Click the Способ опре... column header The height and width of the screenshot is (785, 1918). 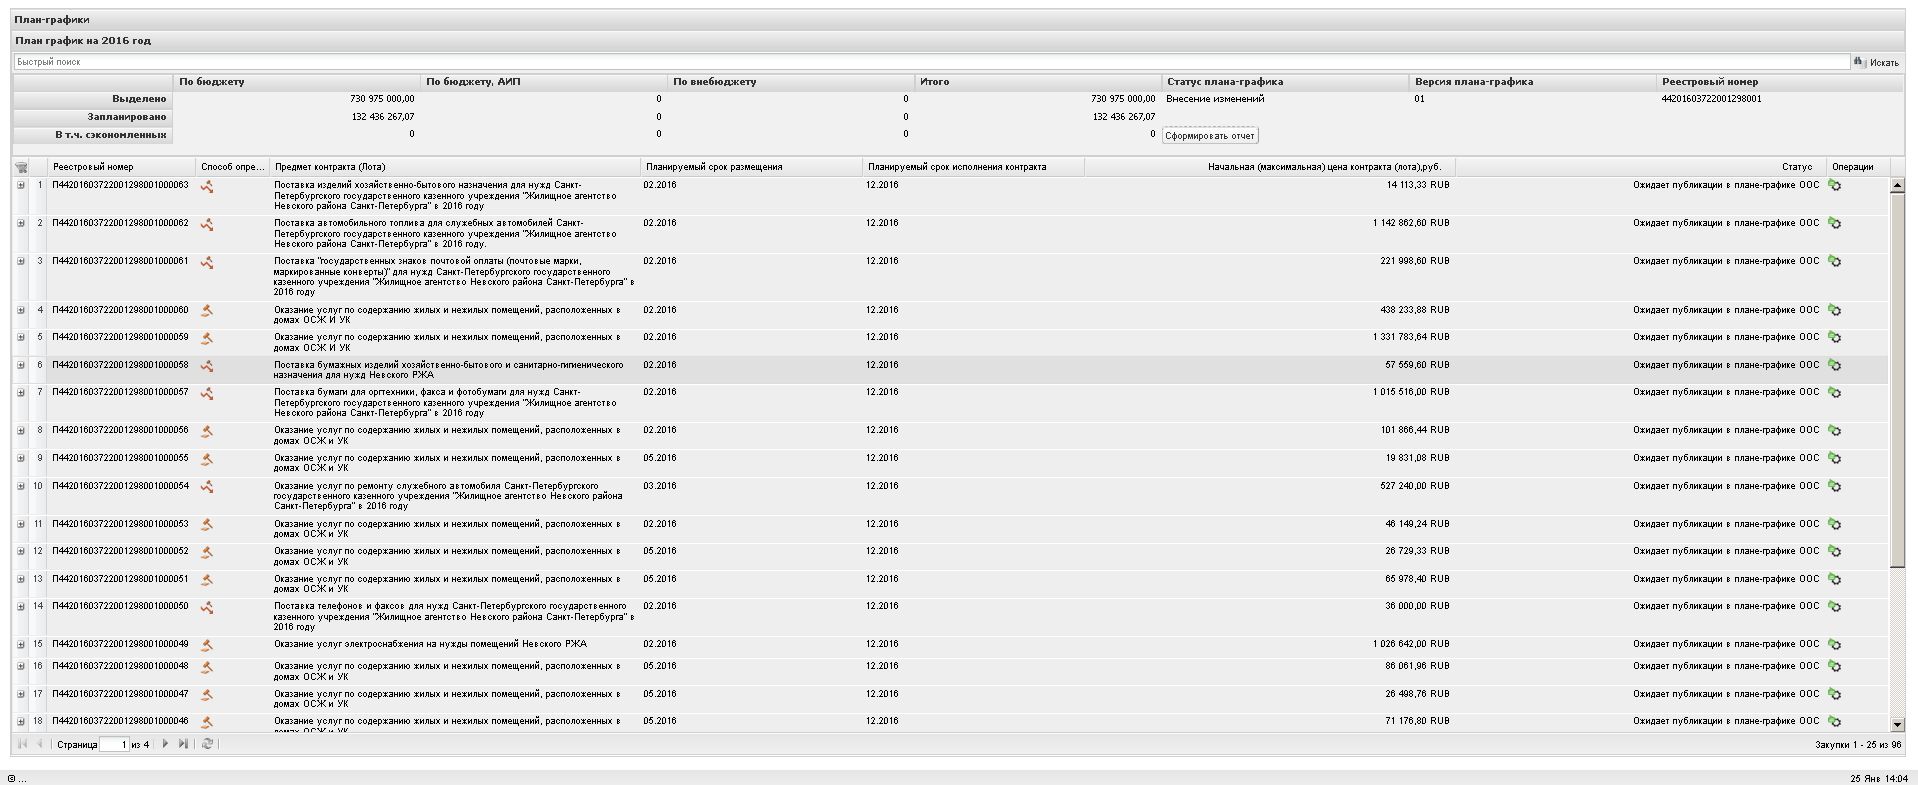[x=233, y=167]
